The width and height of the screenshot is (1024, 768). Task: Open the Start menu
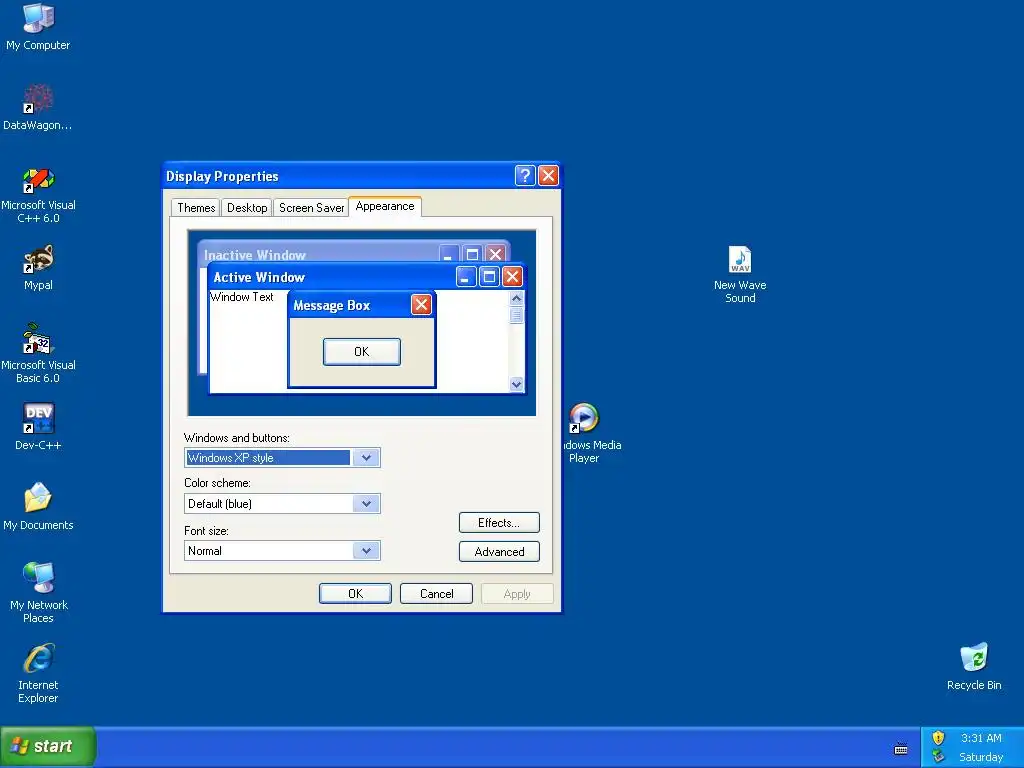(48, 746)
